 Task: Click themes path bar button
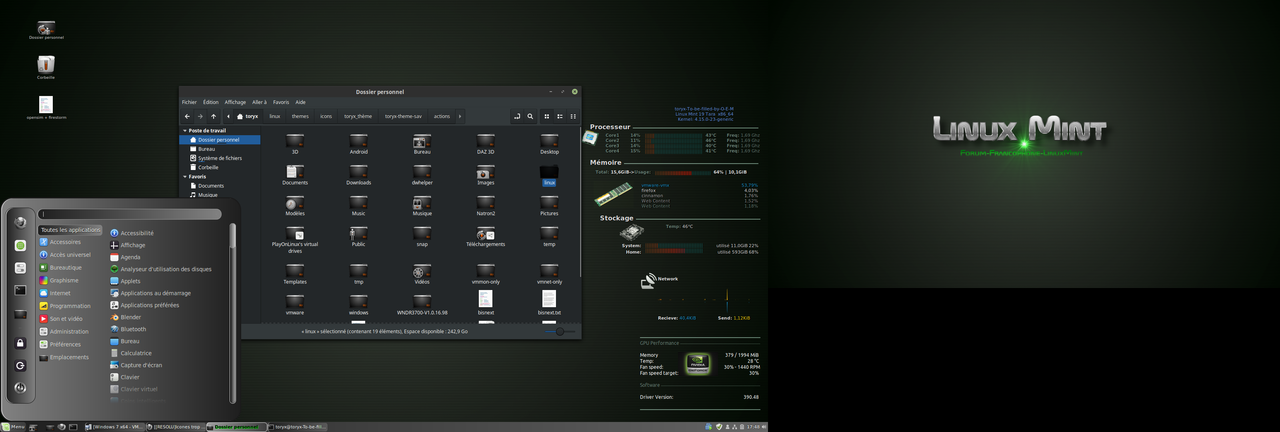(300, 116)
